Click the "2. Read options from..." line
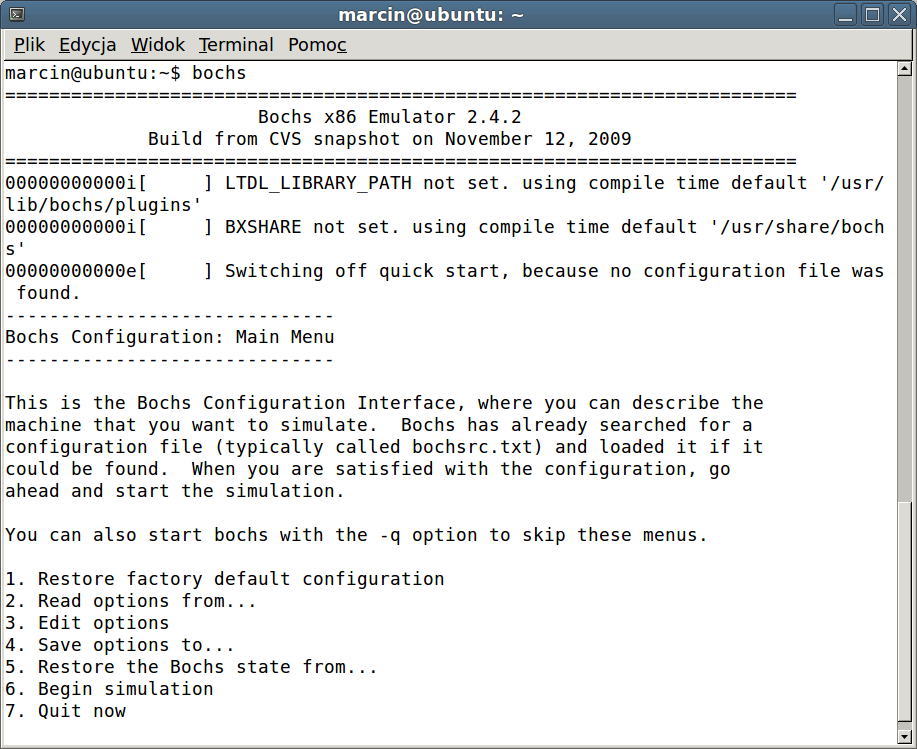The height and width of the screenshot is (749, 917). pyautogui.click(x=131, y=601)
